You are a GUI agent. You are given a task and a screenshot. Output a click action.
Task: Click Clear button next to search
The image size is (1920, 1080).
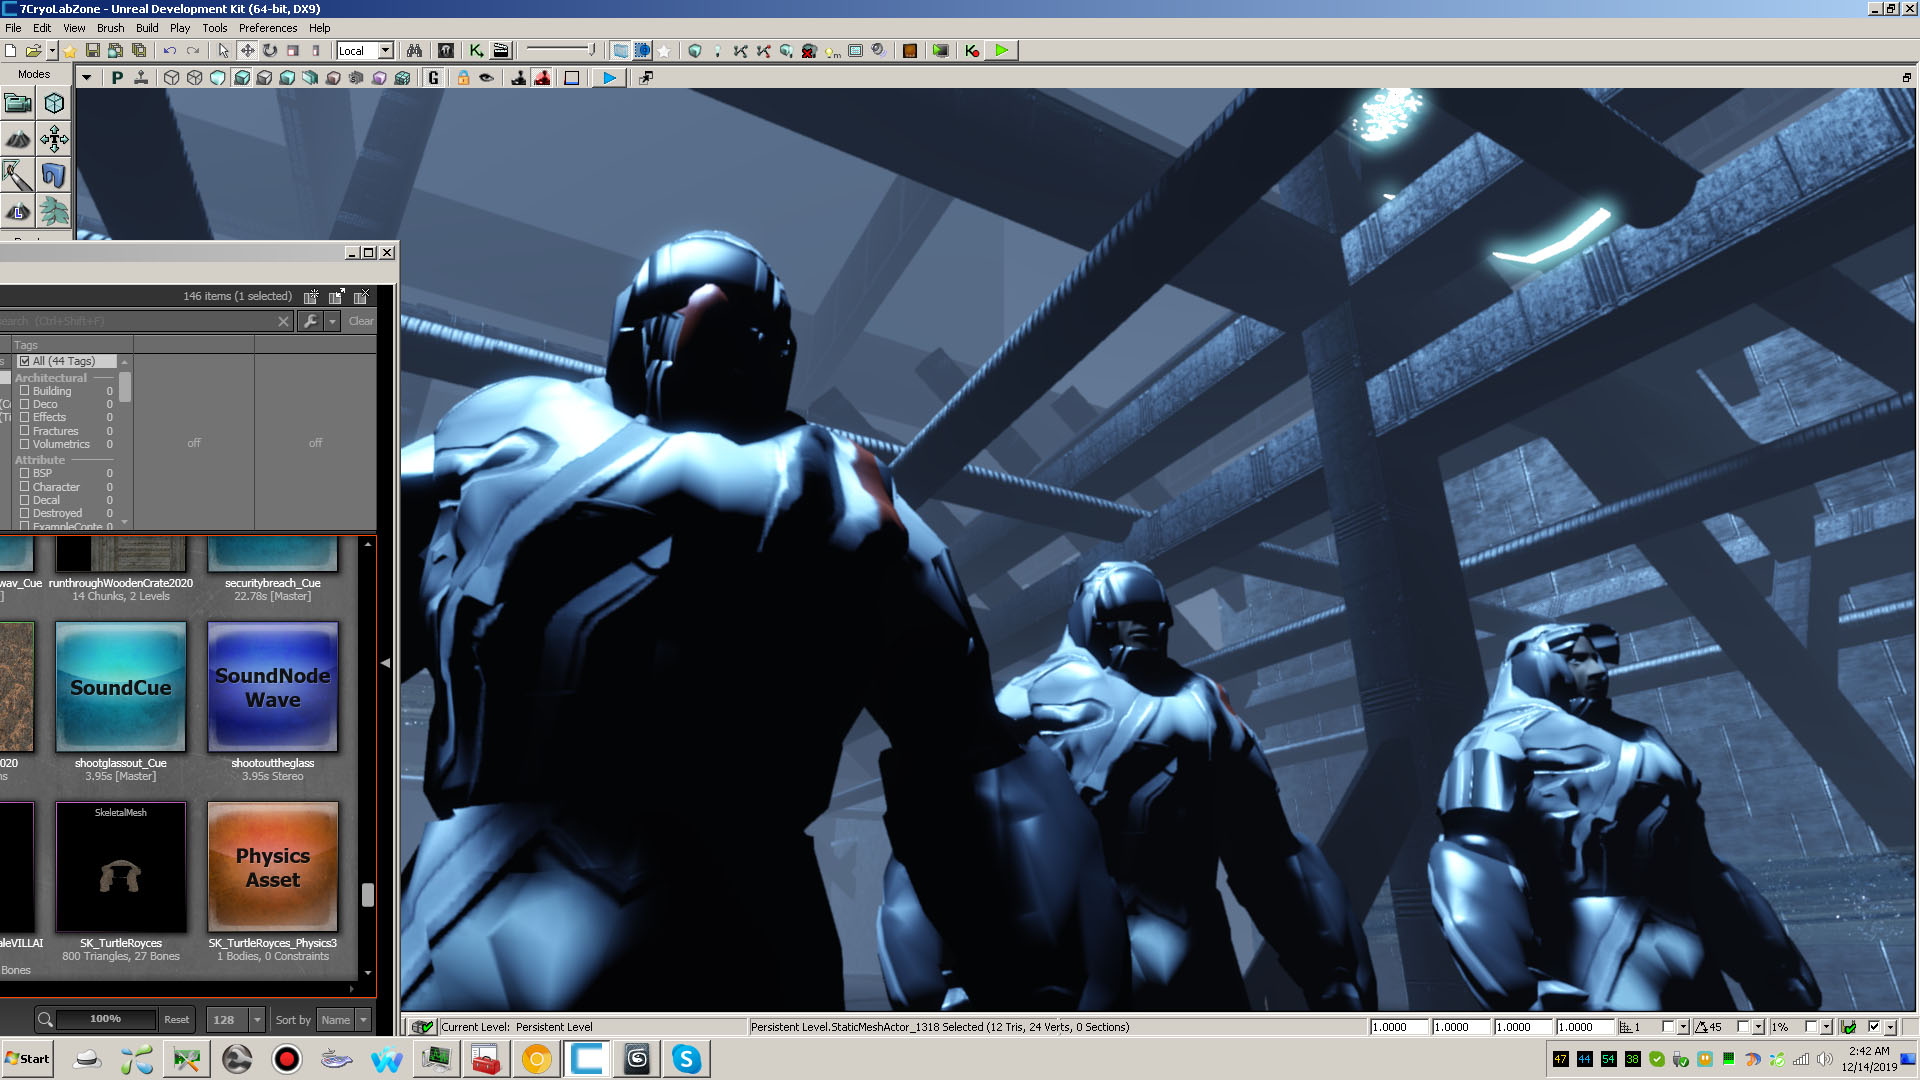coord(361,321)
